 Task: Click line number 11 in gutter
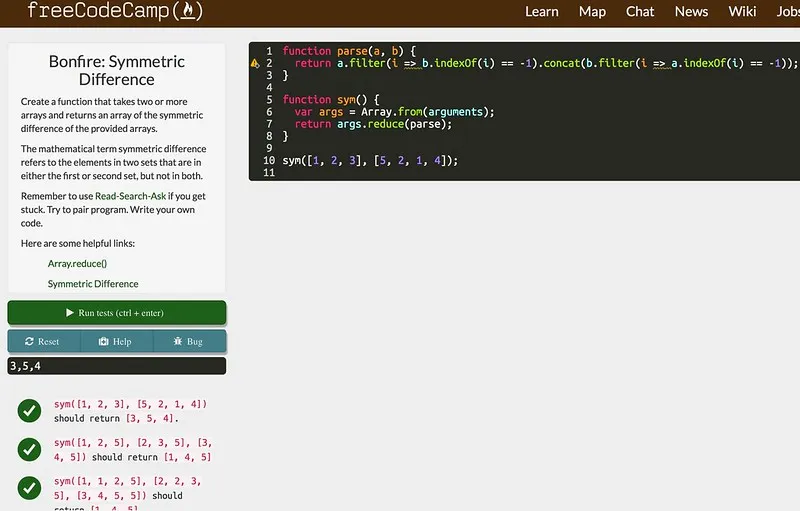269,173
